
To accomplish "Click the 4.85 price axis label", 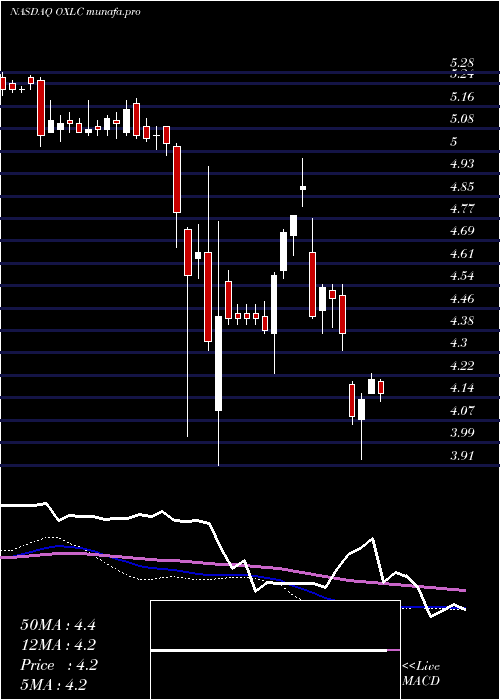I will click(462, 187).
